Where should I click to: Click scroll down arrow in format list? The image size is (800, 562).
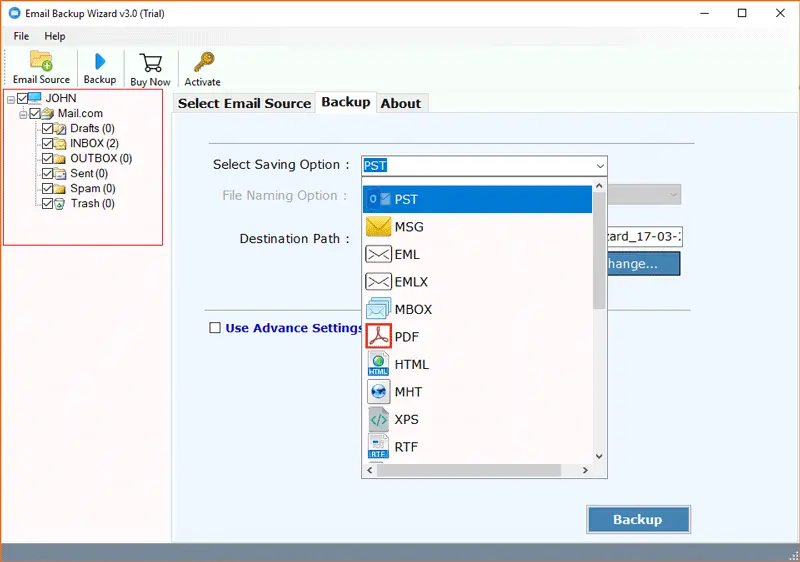tap(599, 456)
